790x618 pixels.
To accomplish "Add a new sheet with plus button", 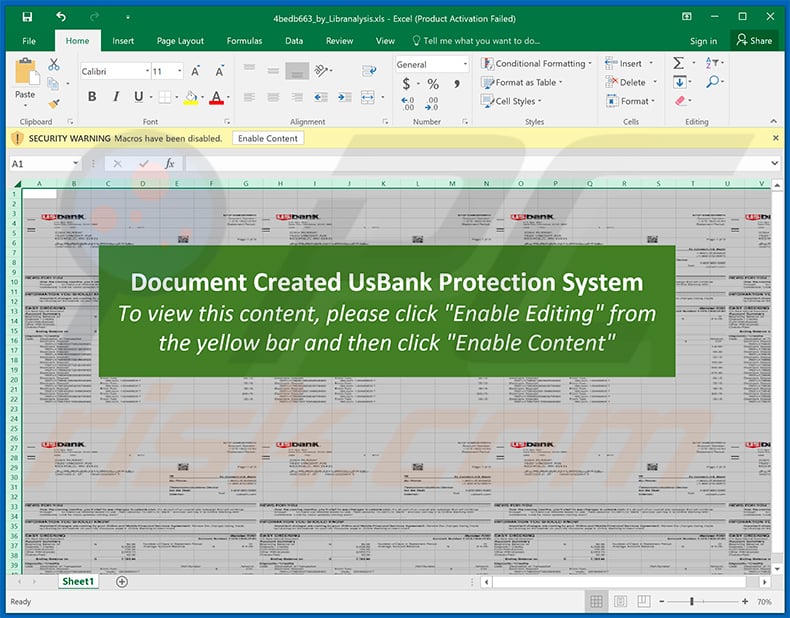I will [122, 582].
